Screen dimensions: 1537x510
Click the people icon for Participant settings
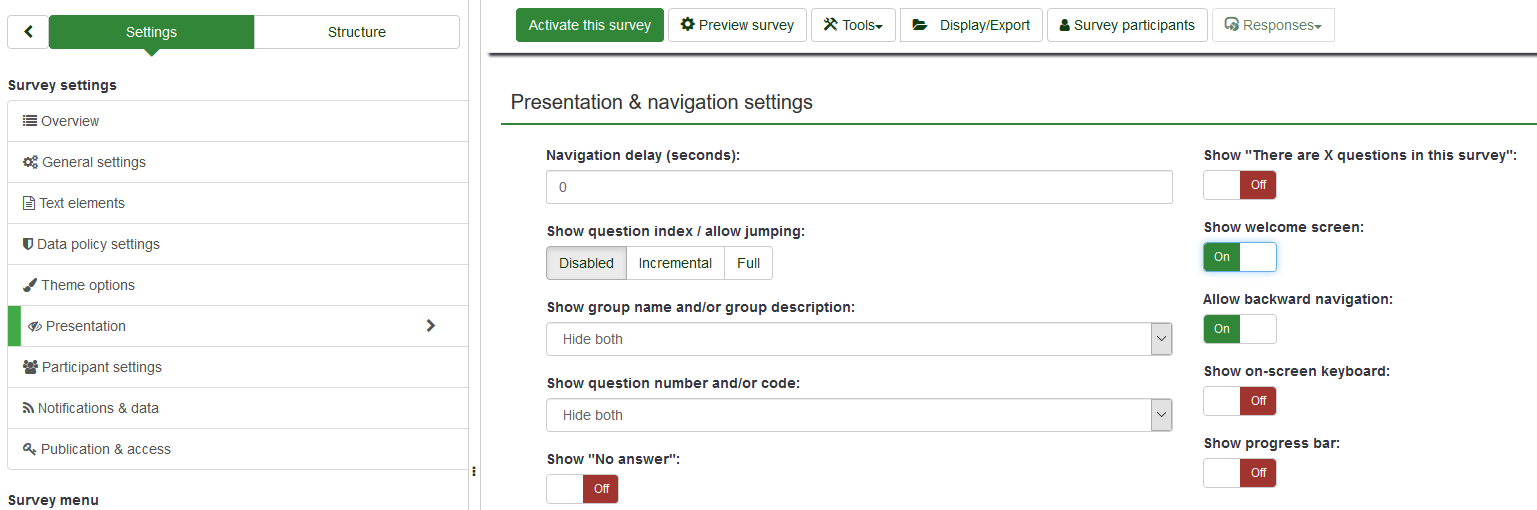coord(30,367)
